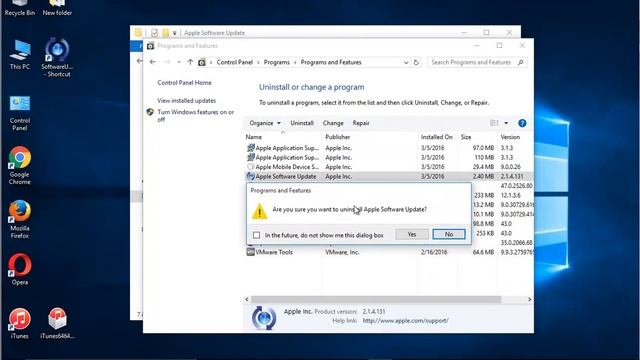Viewport: 640px width, 360px height.
Task: Click Uninstall in the toolbar
Action: pos(302,123)
